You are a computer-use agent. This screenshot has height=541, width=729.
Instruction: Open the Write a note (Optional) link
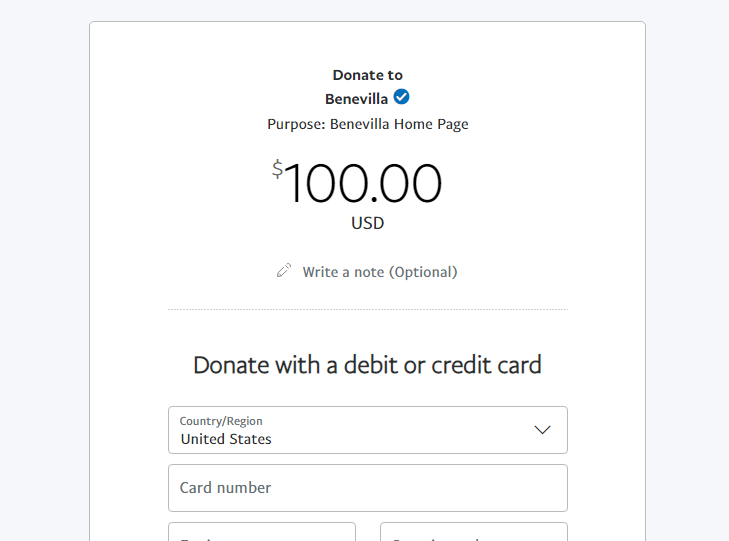(x=379, y=272)
